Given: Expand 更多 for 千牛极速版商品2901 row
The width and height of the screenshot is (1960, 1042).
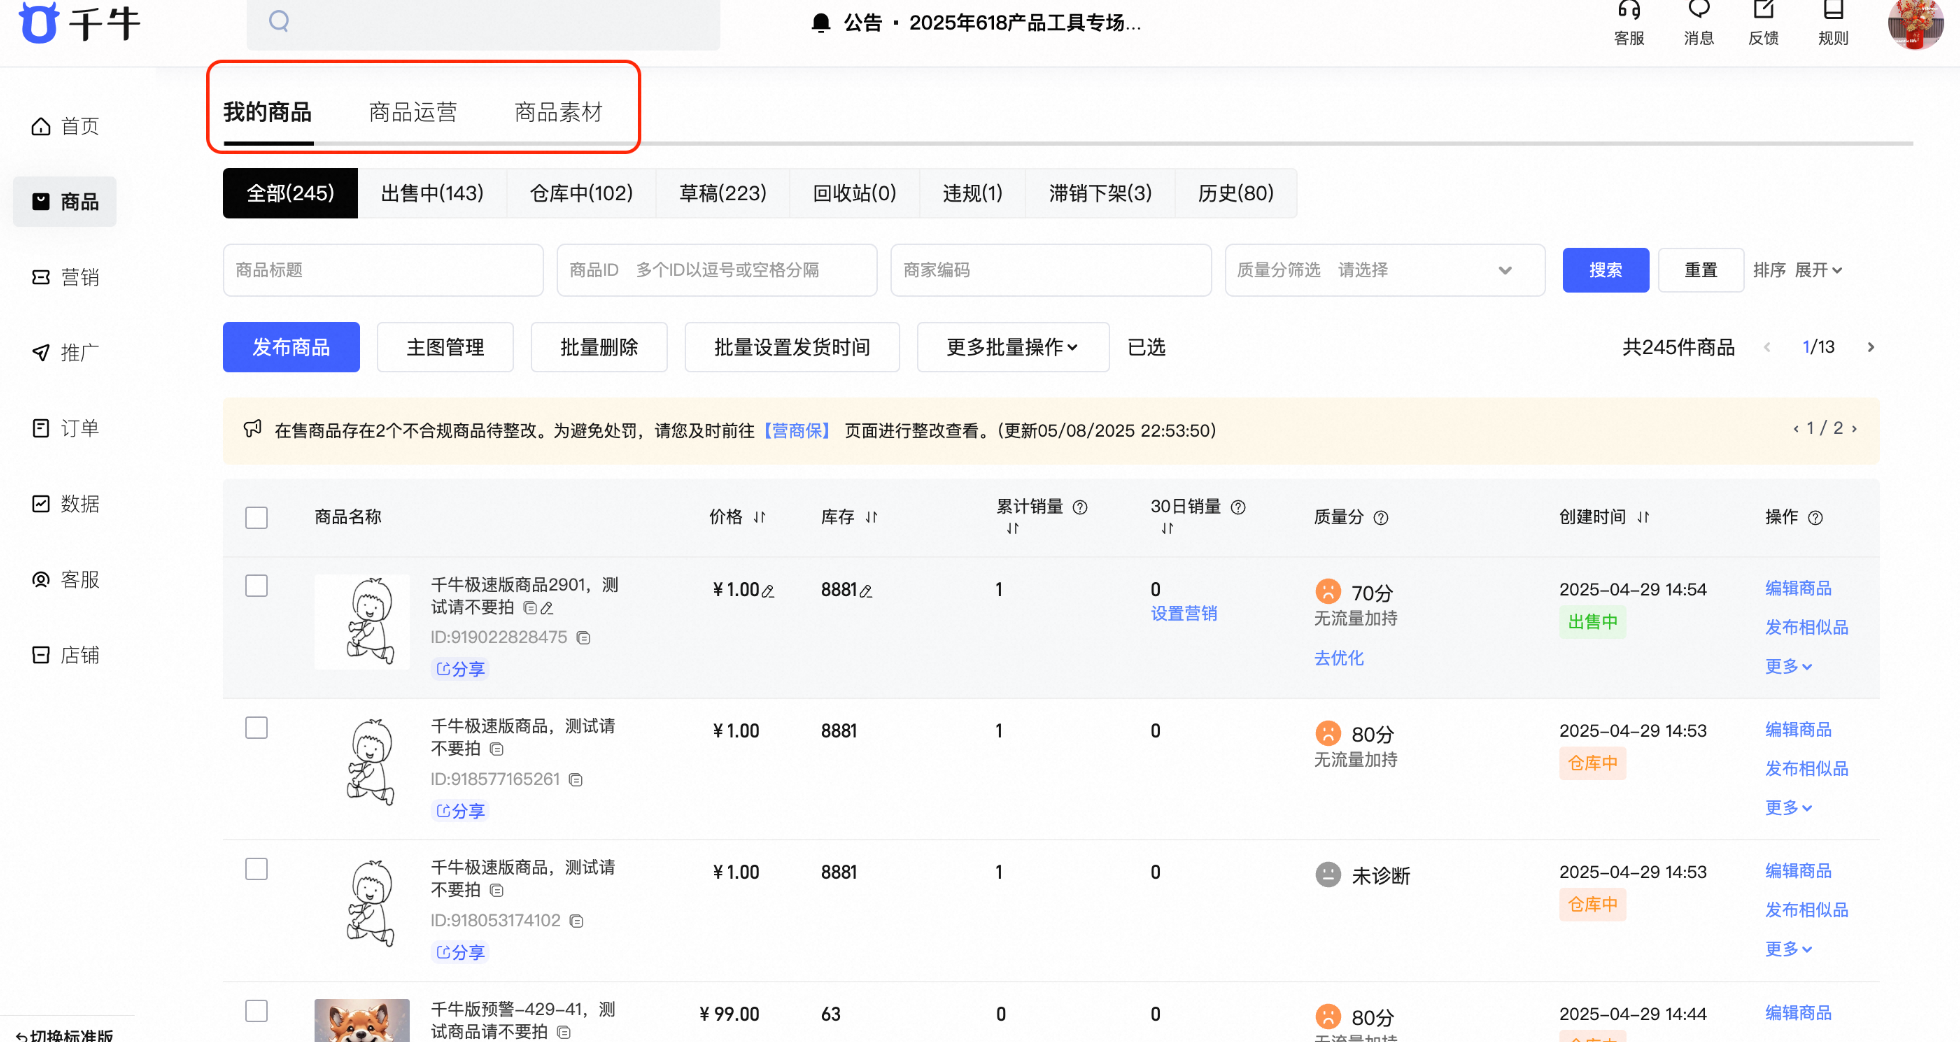Looking at the screenshot, I should point(1789,666).
